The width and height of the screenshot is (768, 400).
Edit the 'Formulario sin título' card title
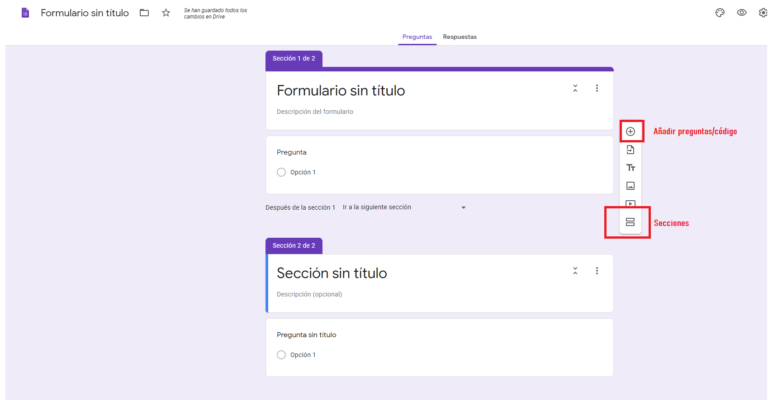tap(341, 91)
